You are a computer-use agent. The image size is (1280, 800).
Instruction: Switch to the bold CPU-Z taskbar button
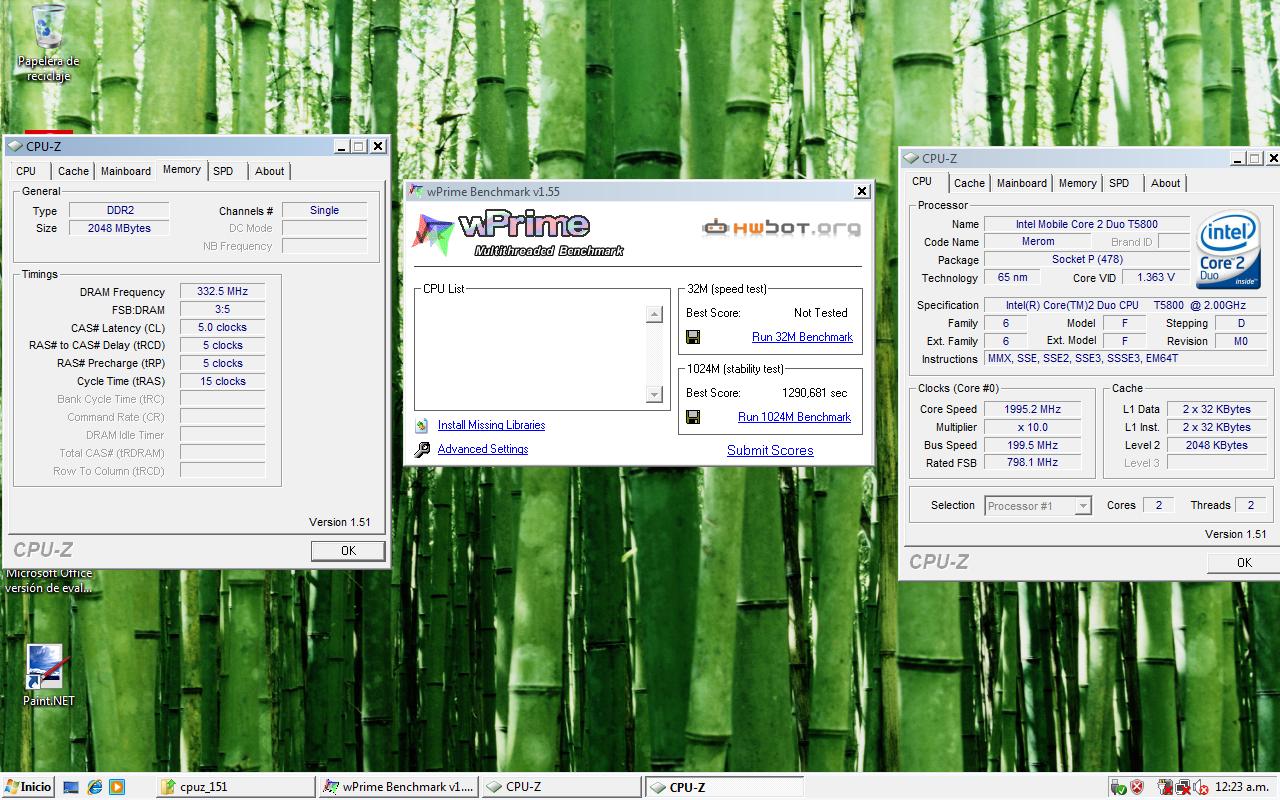pos(724,787)
